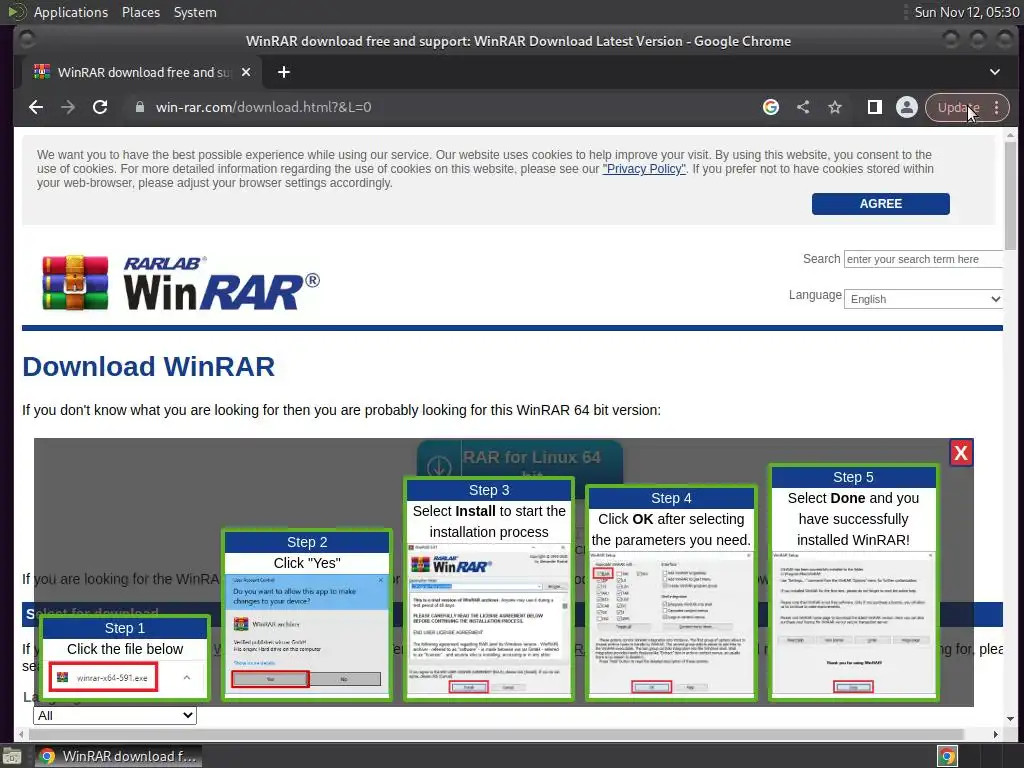The height and width of the screenshot is (768, 1024).
Task: Open the System menu
Action: point(195,12)
